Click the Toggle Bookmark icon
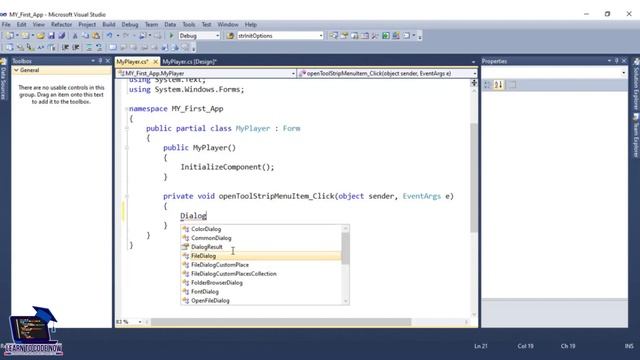640x360 pixels. coord(113,48)
